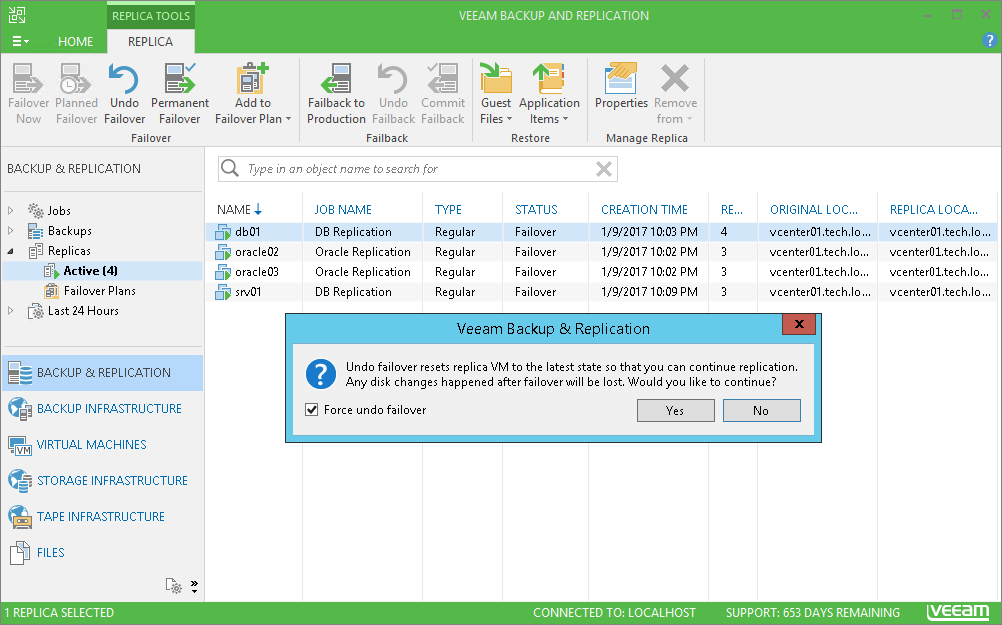Open the BACKUP INFRASTRUCTURE view
The height and width of the screenshot is (625, 1002).
coord(103,408)
